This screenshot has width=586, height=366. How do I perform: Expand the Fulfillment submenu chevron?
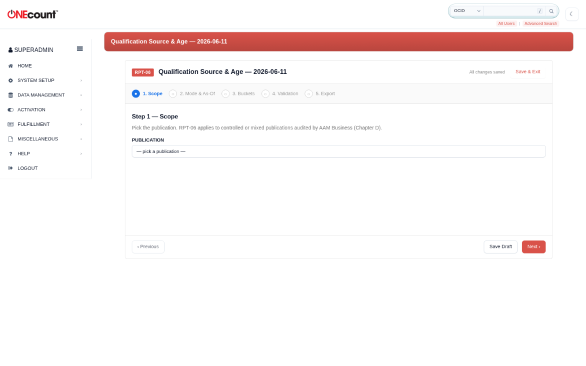(x=81, y=124)
